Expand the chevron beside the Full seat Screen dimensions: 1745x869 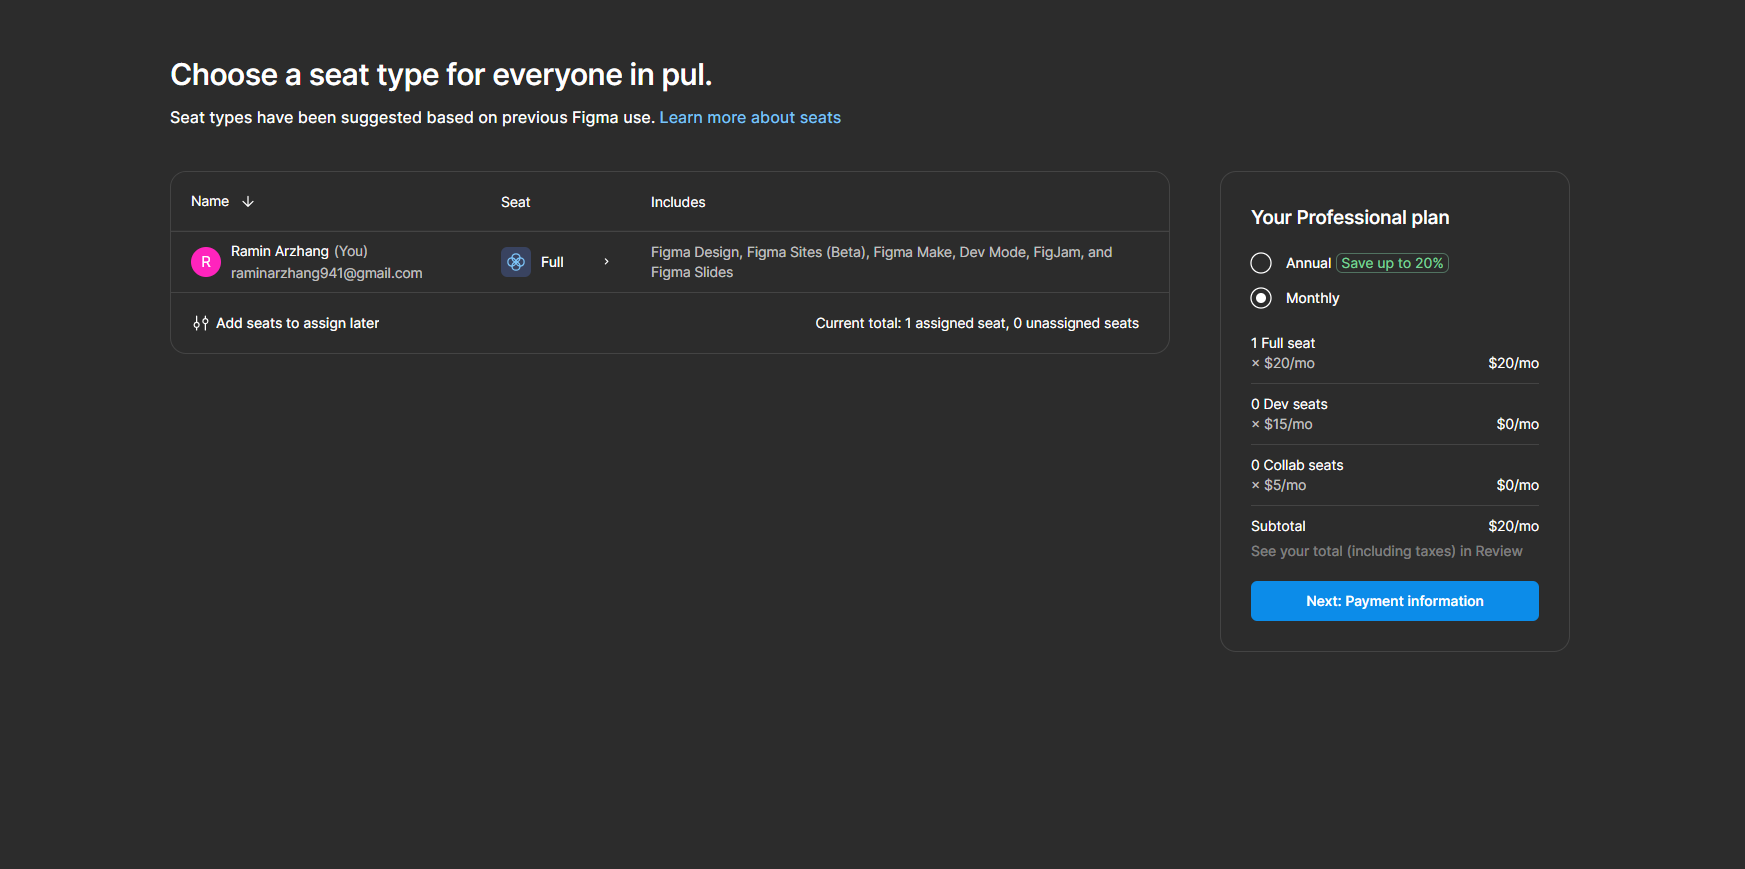[606, 262]
